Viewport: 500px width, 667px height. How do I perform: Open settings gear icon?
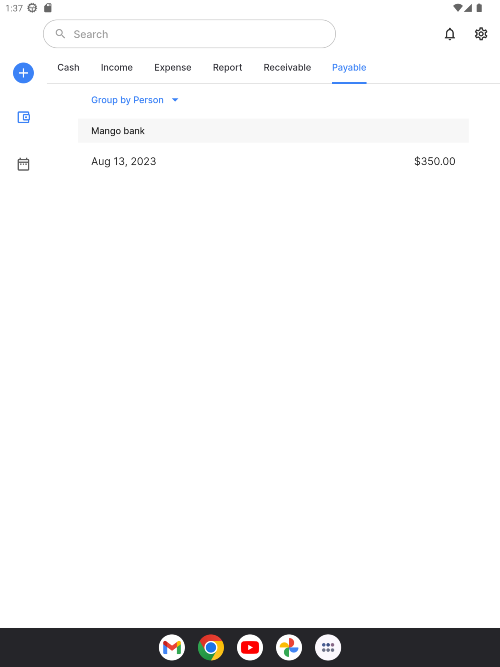coord(481,34)
